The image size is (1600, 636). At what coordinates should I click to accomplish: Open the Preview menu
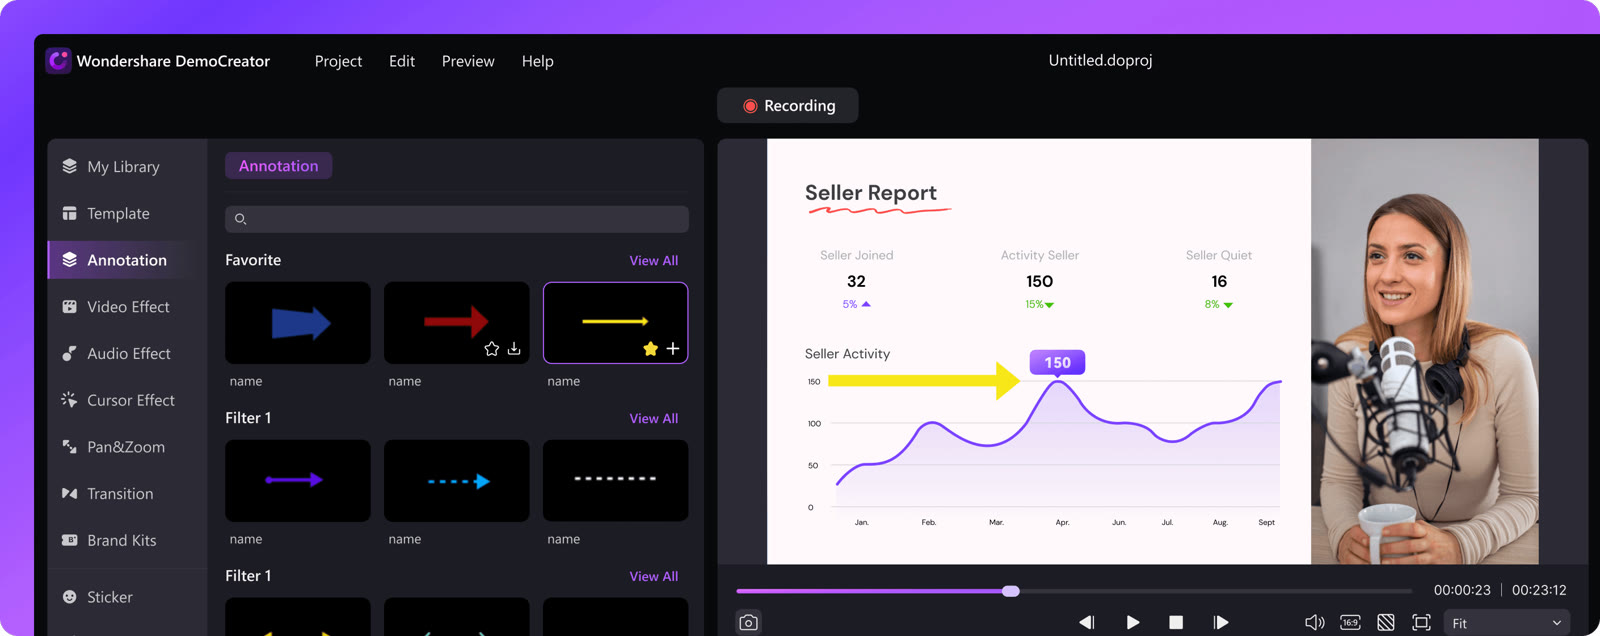468,61
